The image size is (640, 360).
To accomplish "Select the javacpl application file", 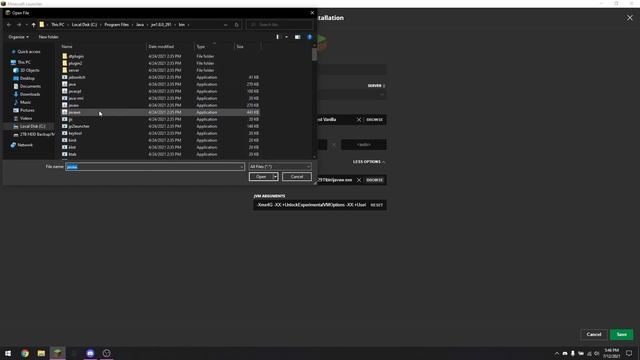I will pyautogui.click(x=75, y=91).
